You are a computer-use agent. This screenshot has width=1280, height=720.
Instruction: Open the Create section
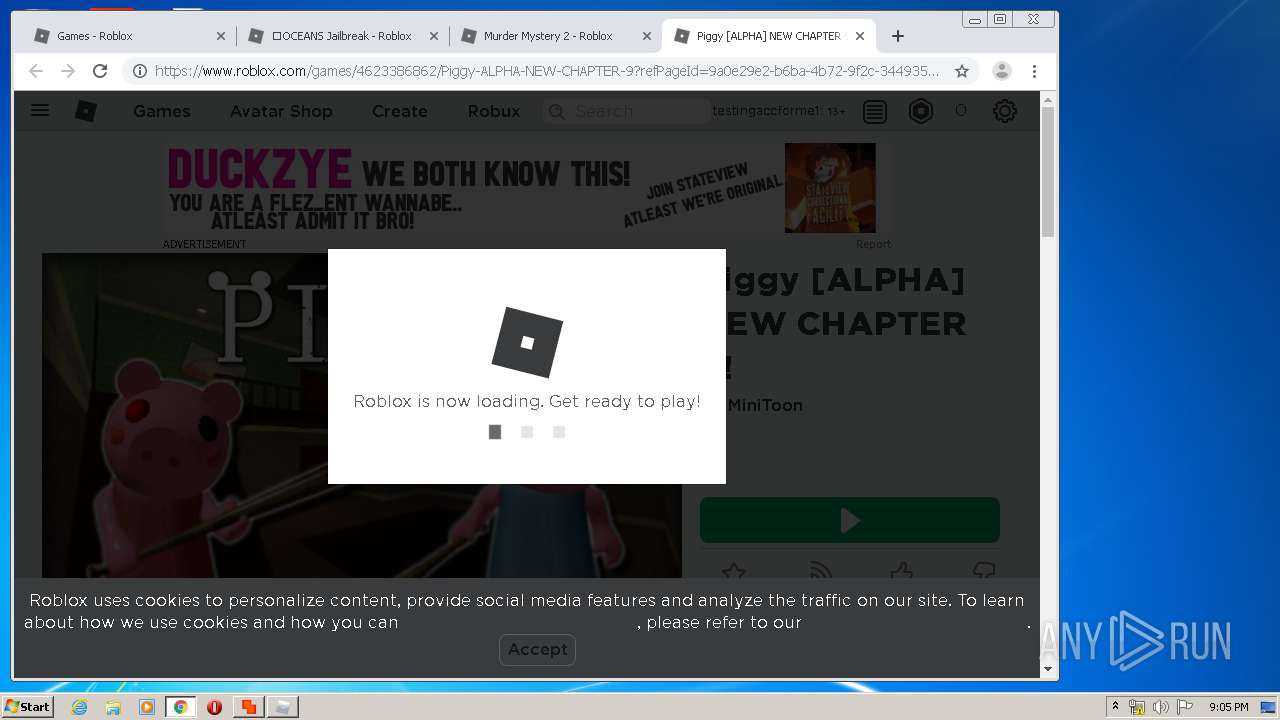(x=400, y=111)
